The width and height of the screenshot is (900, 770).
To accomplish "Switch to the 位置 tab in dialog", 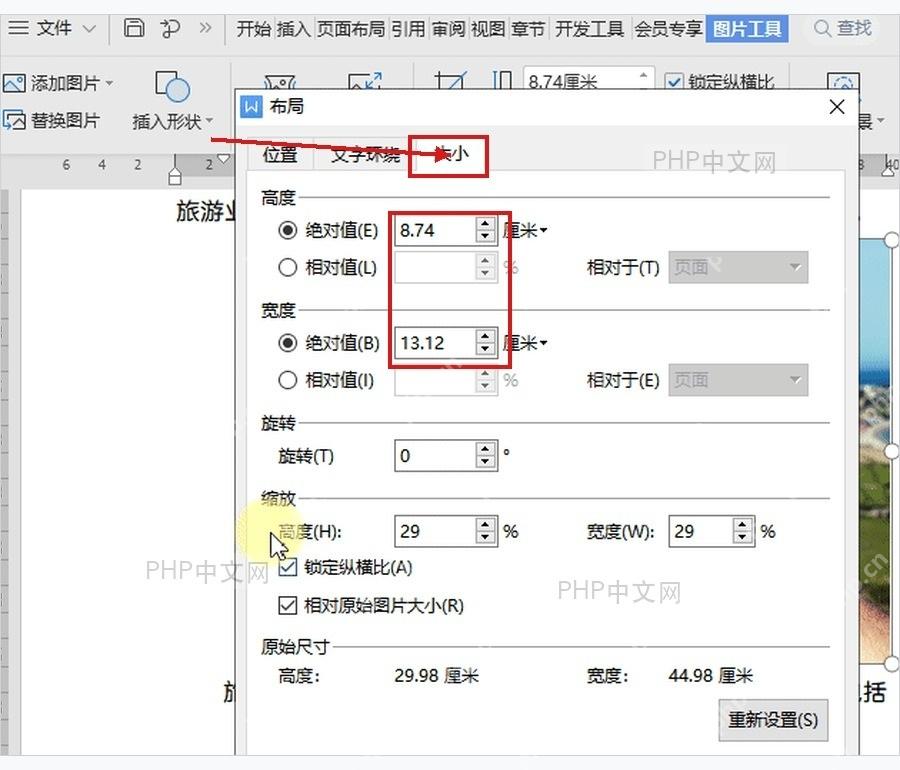I will 280,154.
